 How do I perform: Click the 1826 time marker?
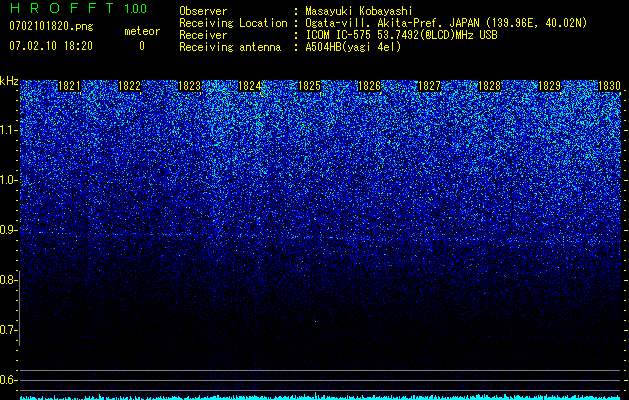[x=369, y=86]
